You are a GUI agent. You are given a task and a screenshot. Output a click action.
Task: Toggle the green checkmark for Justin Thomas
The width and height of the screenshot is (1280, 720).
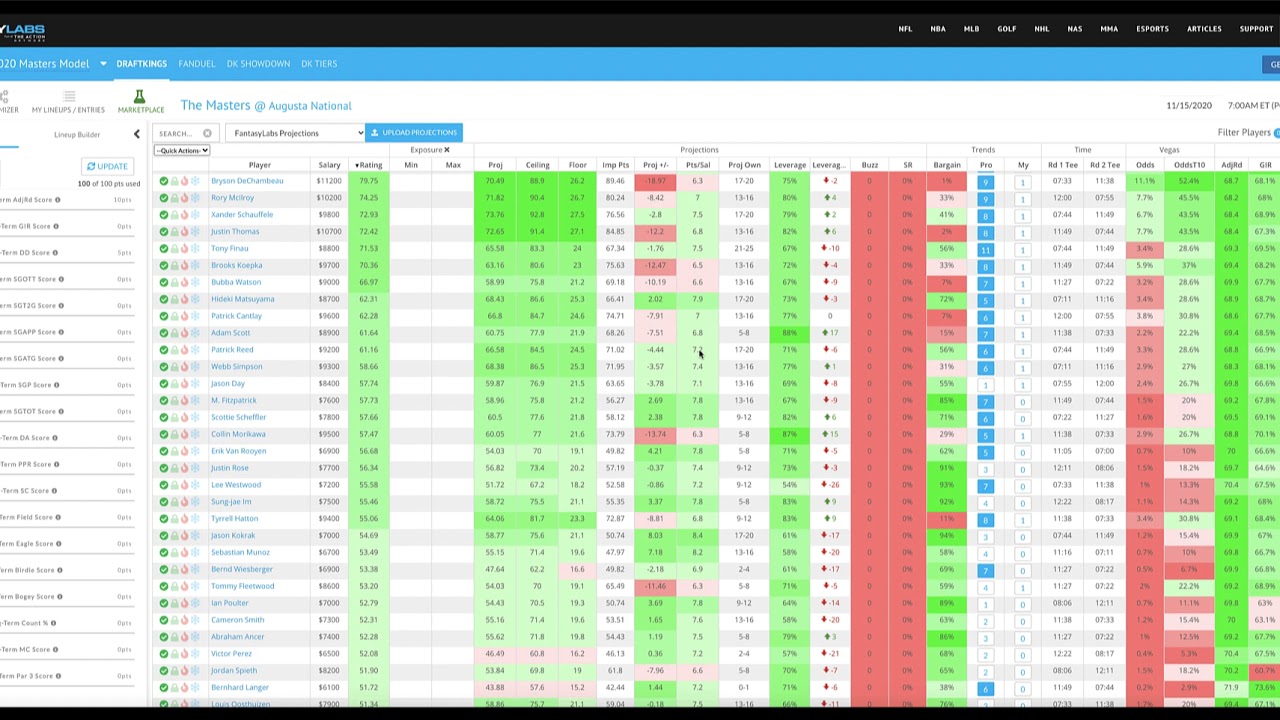click(163, 232)
